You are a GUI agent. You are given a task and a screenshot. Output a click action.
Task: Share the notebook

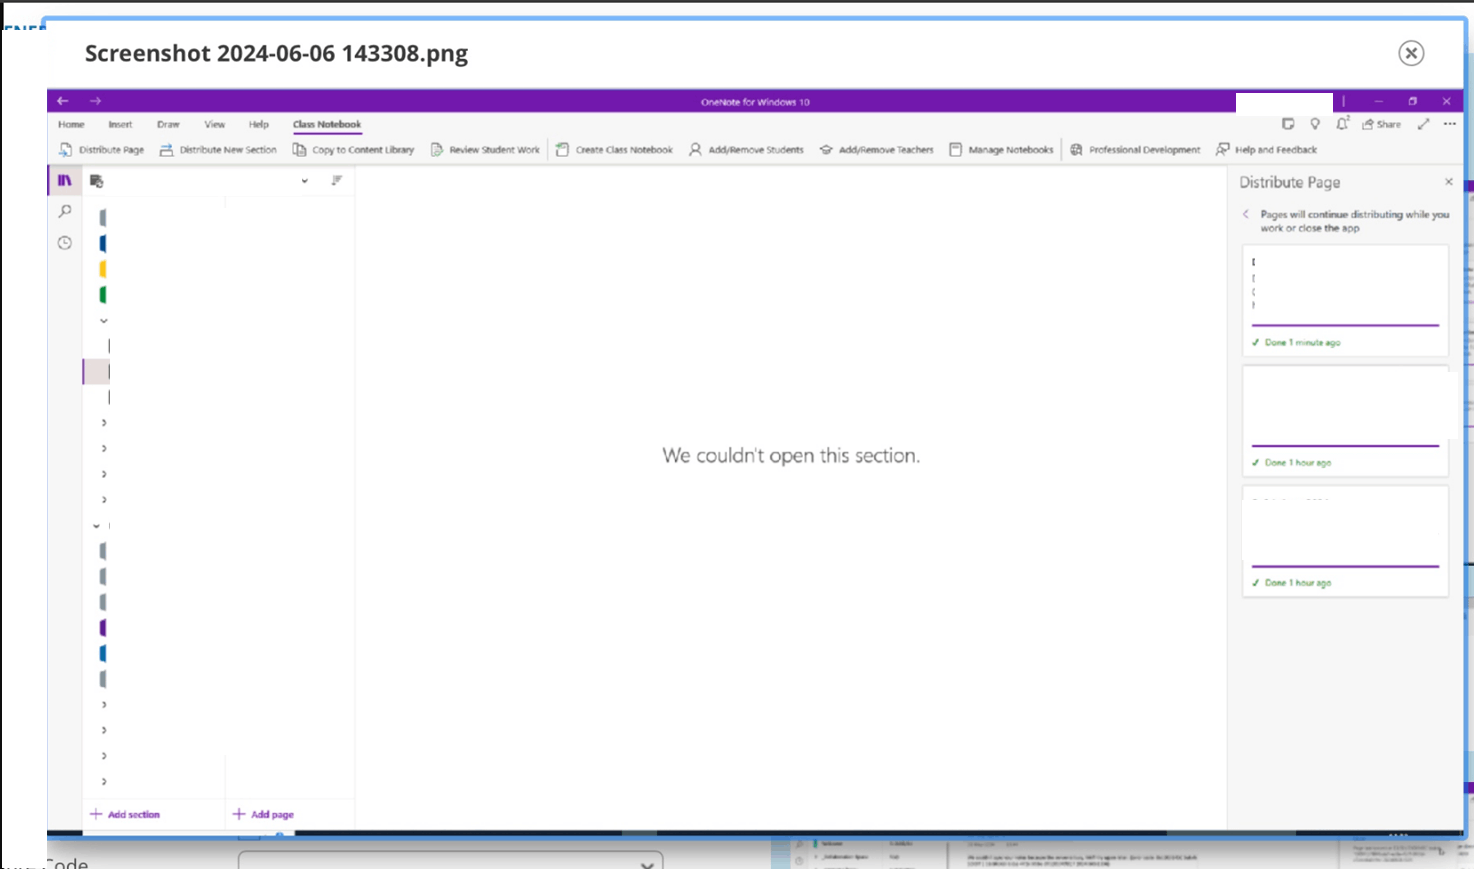(x=1381, y=123)
